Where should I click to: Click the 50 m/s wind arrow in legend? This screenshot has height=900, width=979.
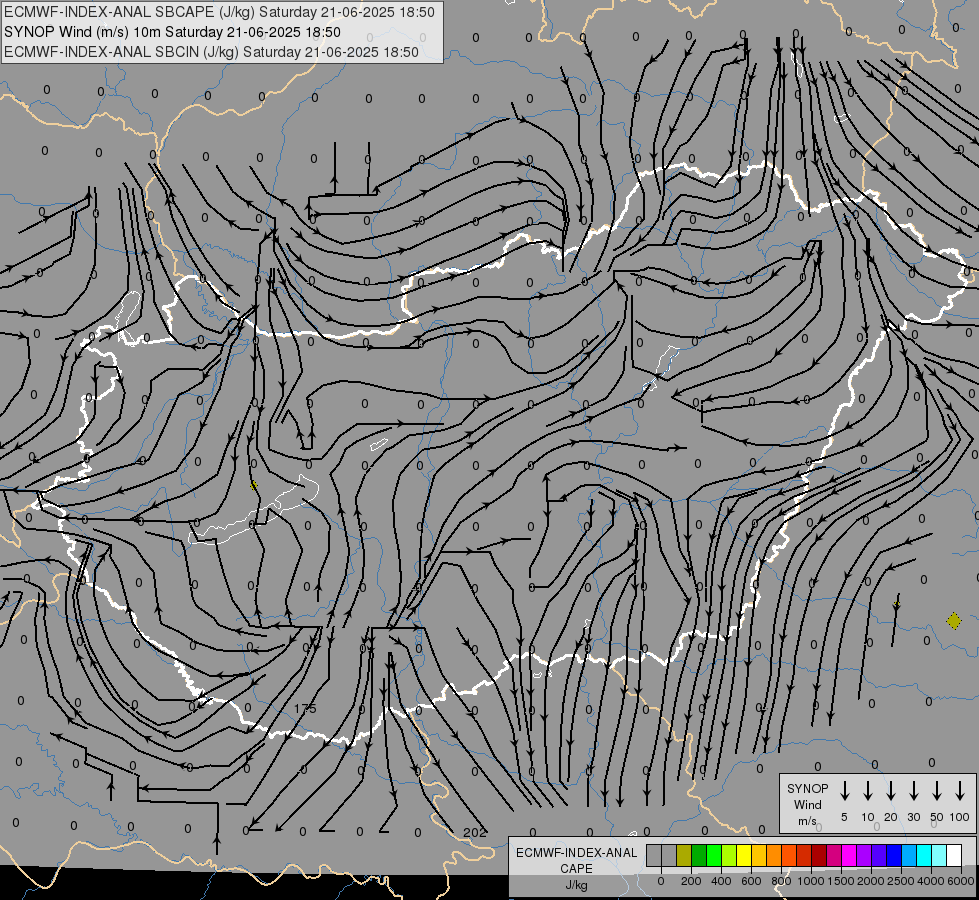(x=937, y=791)
